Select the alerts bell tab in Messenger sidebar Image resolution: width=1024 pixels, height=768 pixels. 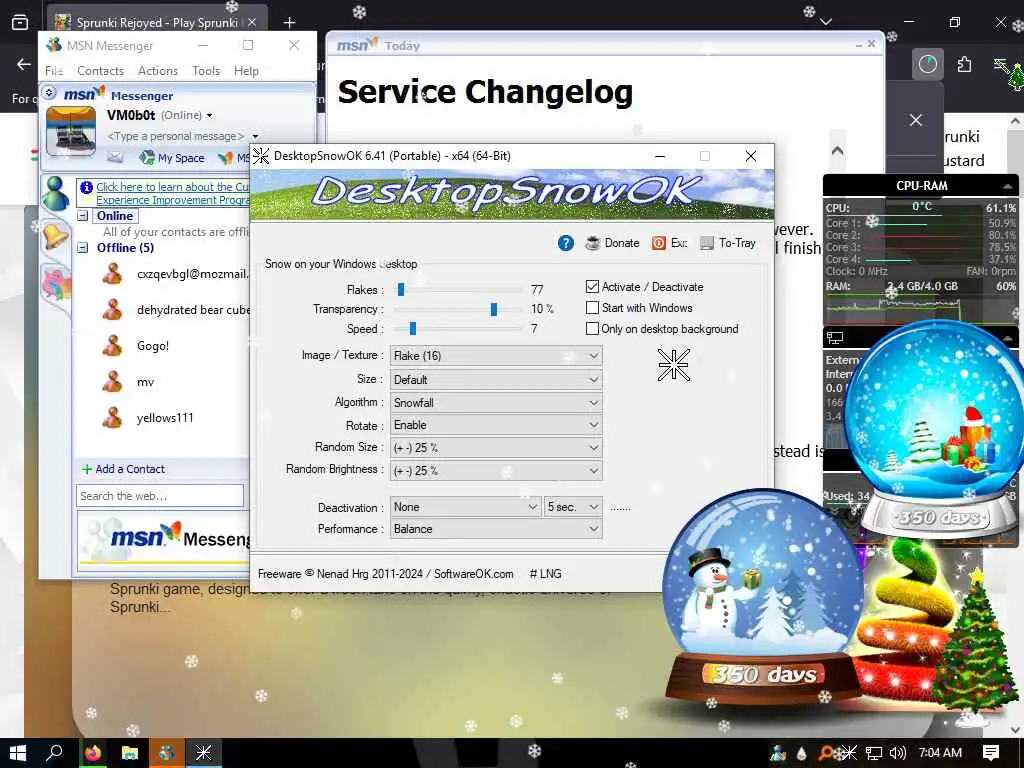tap(56, 236)
